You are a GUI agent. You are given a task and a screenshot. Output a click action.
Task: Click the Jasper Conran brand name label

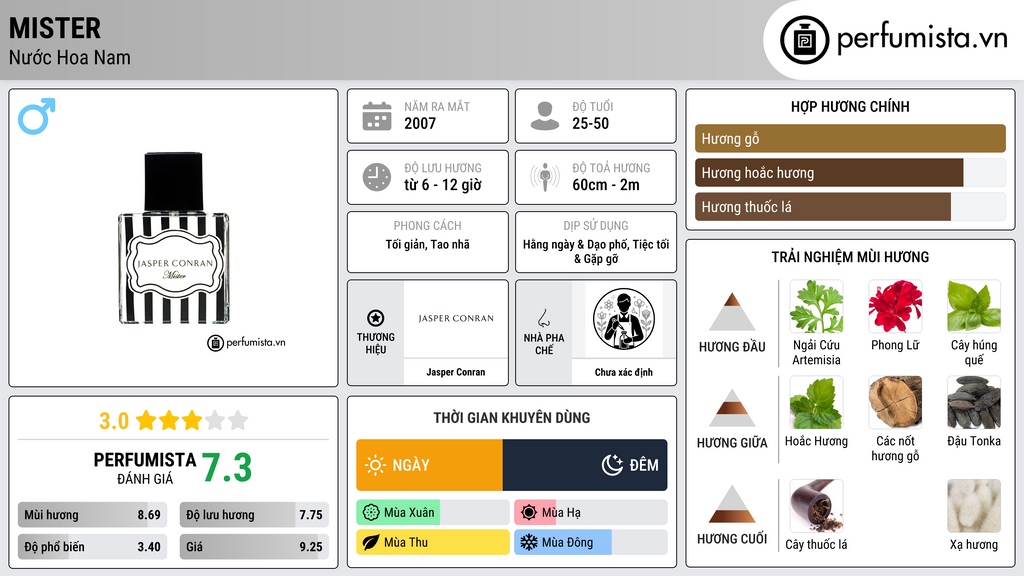click(x=456, y=372)
